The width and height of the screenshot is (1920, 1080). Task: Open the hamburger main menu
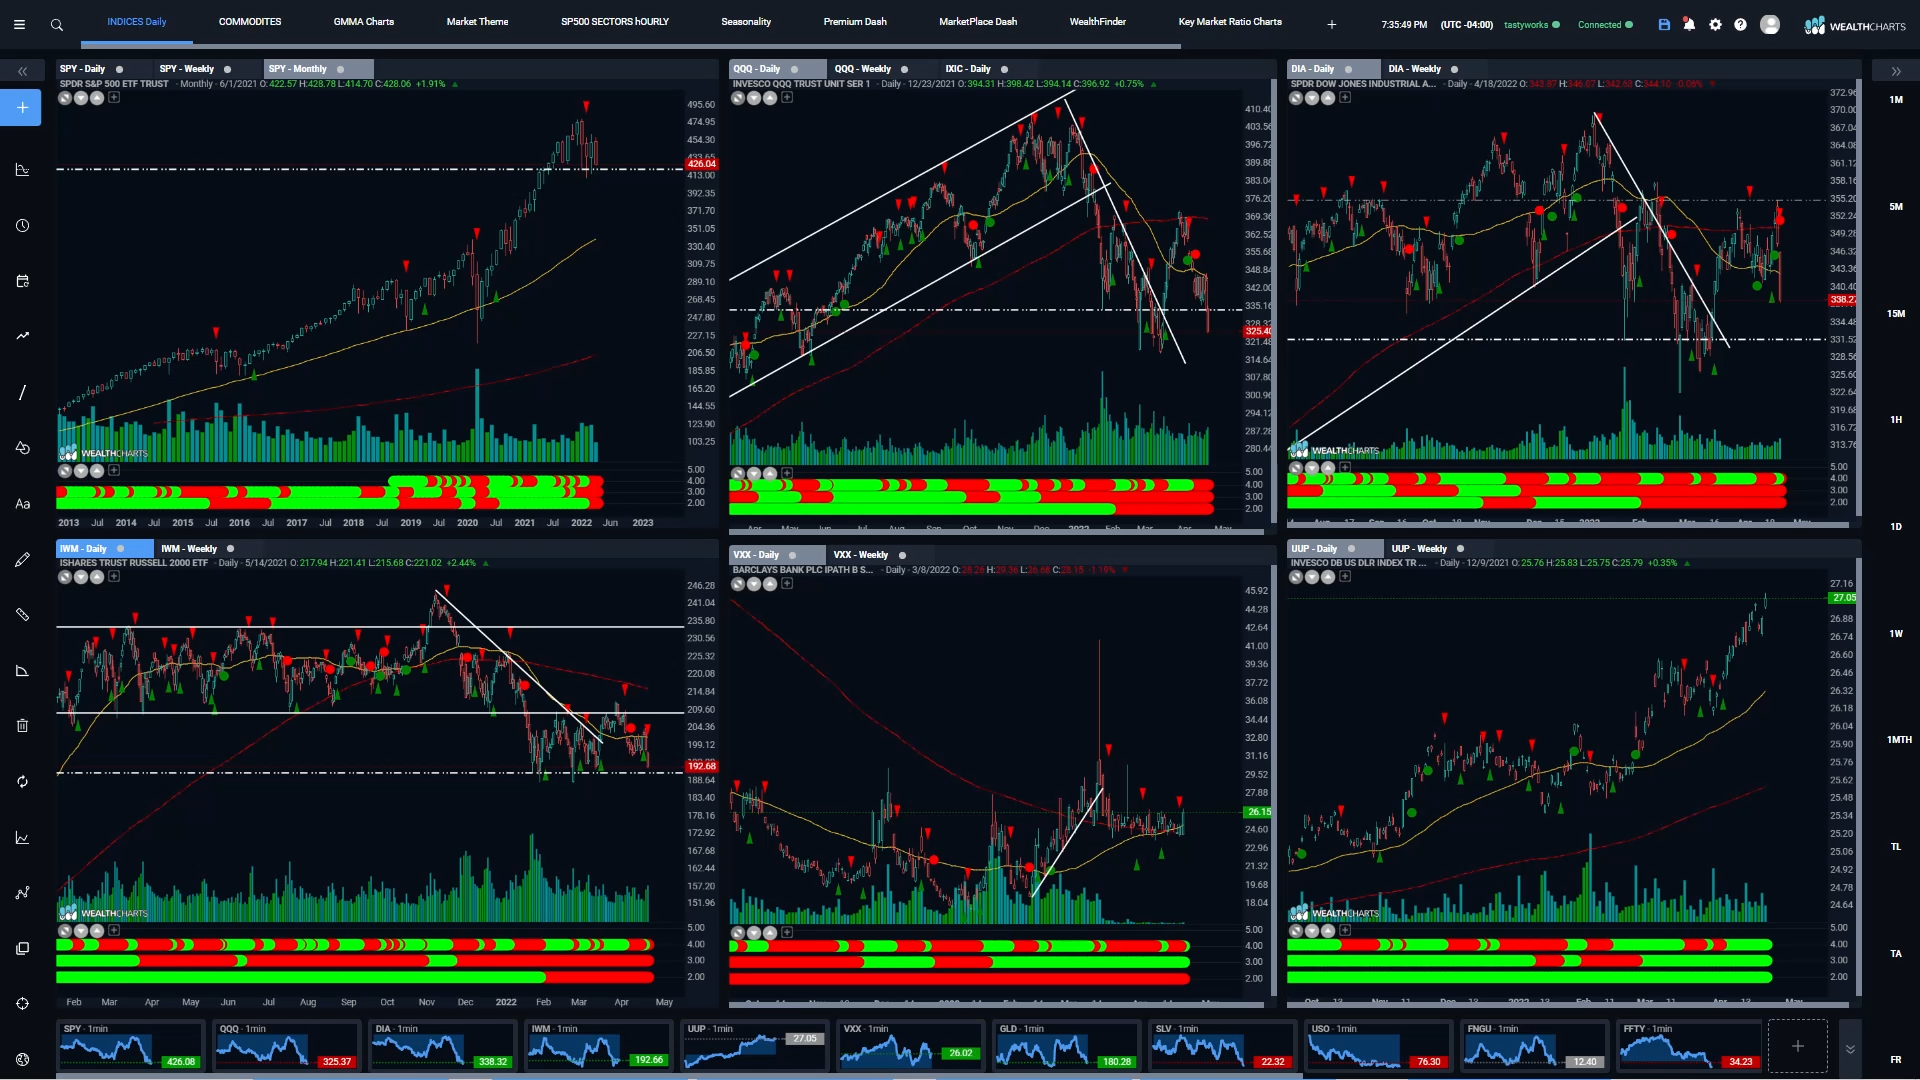19,25
